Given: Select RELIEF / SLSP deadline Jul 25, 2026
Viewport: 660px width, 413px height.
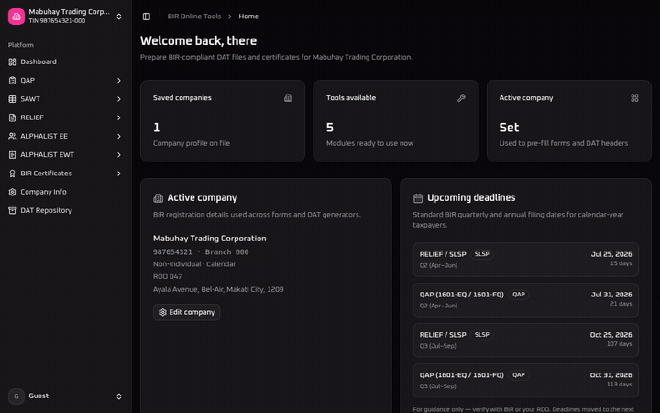Looking at the screenshot, I should 526,259.
